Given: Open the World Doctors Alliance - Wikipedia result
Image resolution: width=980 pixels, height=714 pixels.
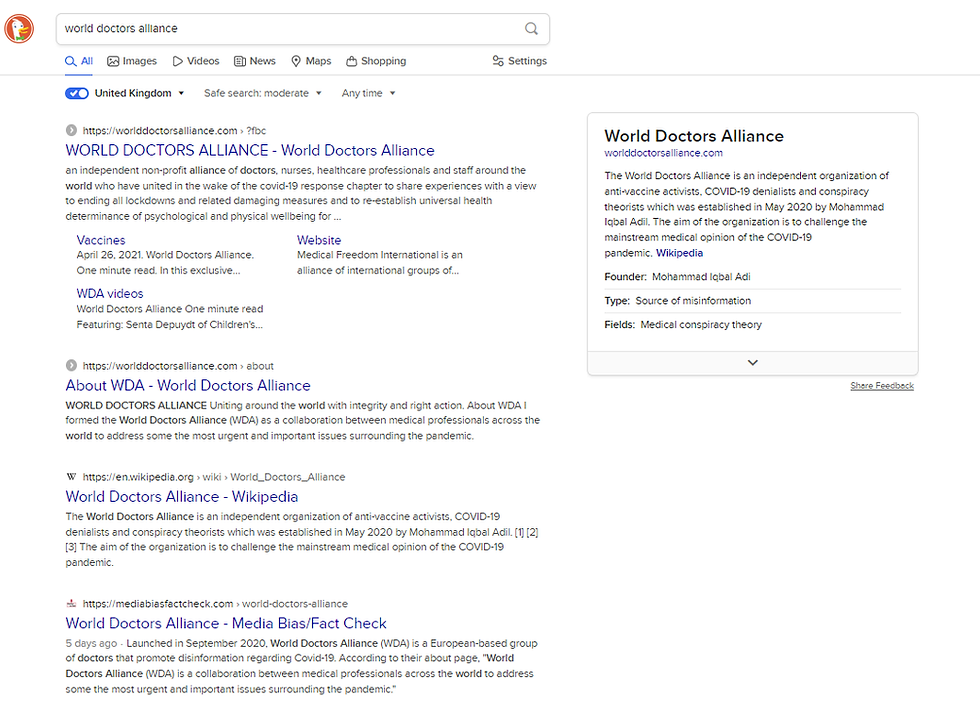Looking at the screenshot, I should (x=182, y=496).
